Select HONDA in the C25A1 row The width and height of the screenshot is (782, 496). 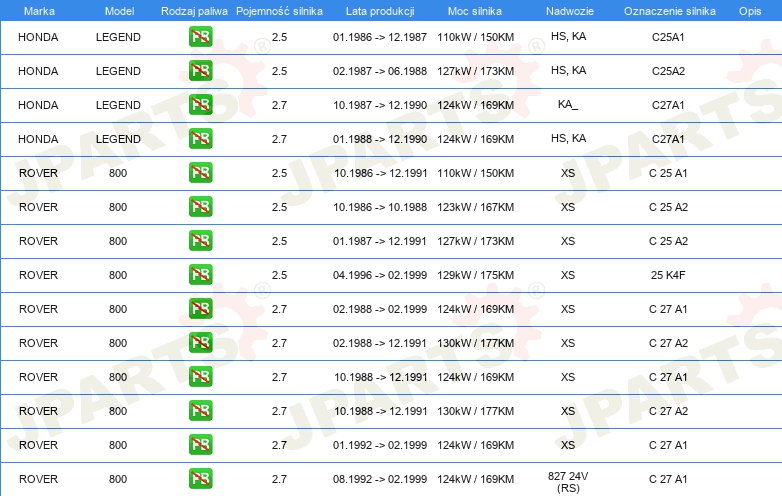[38, 37]
